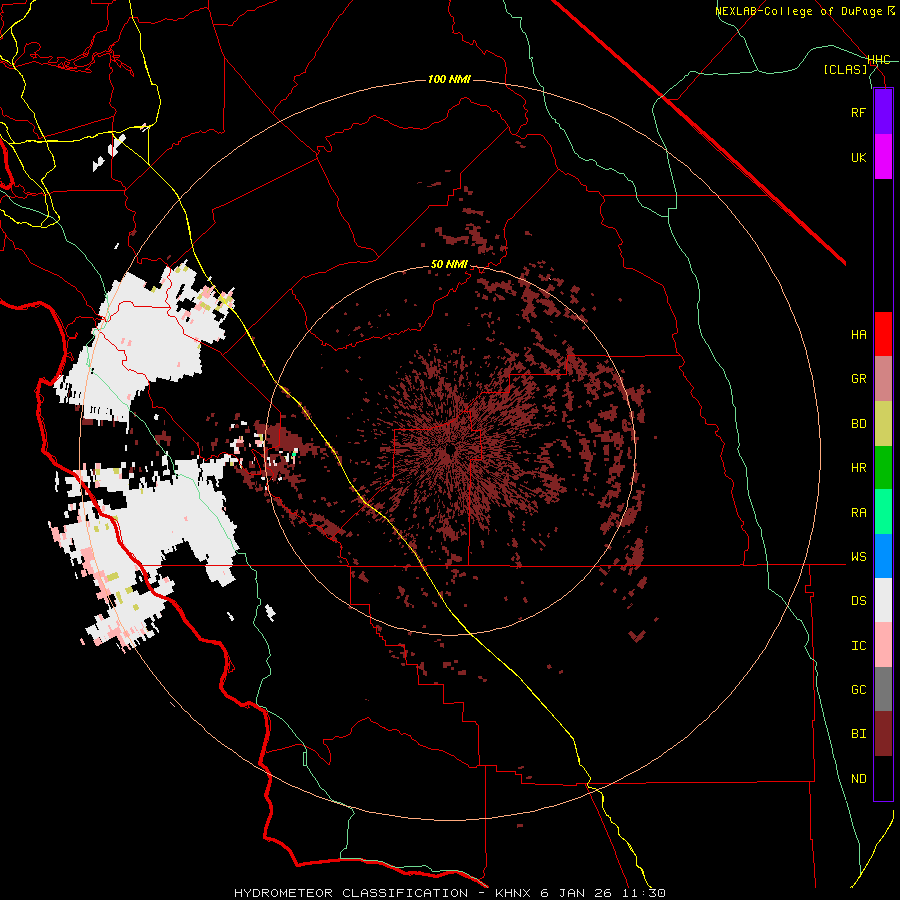Viewport: 900px width, 900px height.
Task: Click the WS blue legend swatch
Action: coord(883,556)
